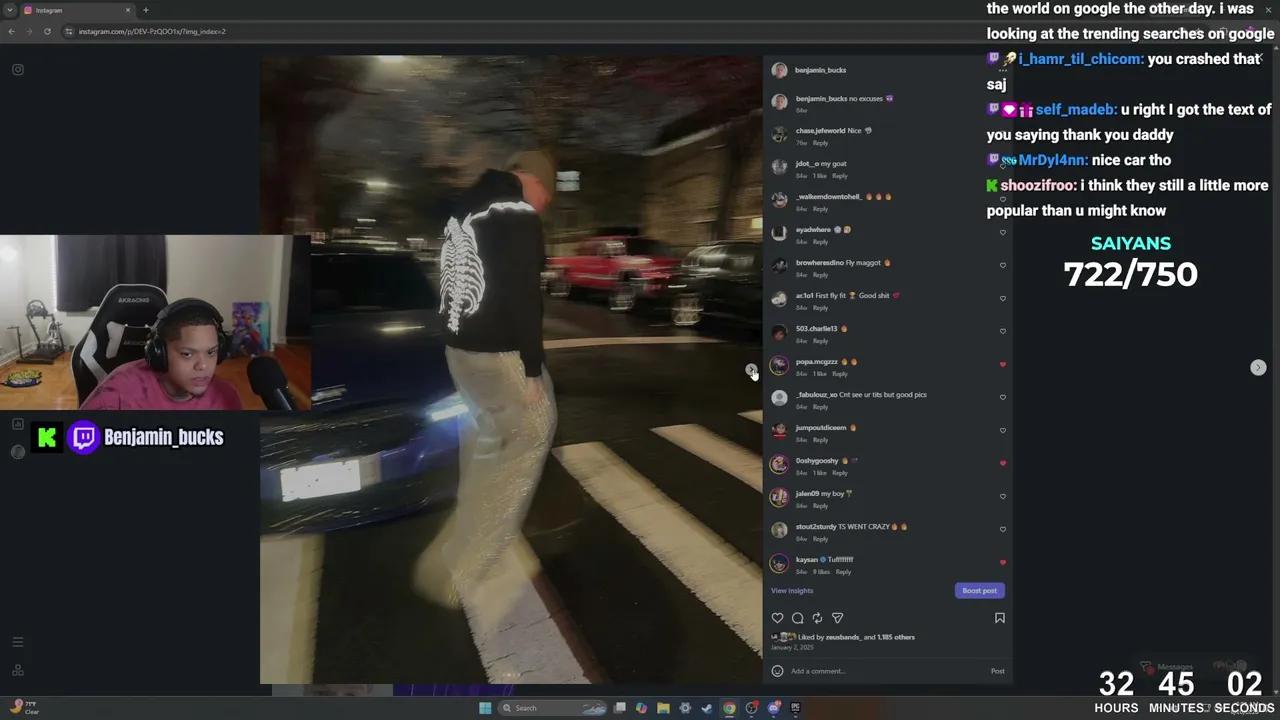The height and width of the screenshot is (720, 1280).
Task: Go back in the browser
Action: [11, 31]
